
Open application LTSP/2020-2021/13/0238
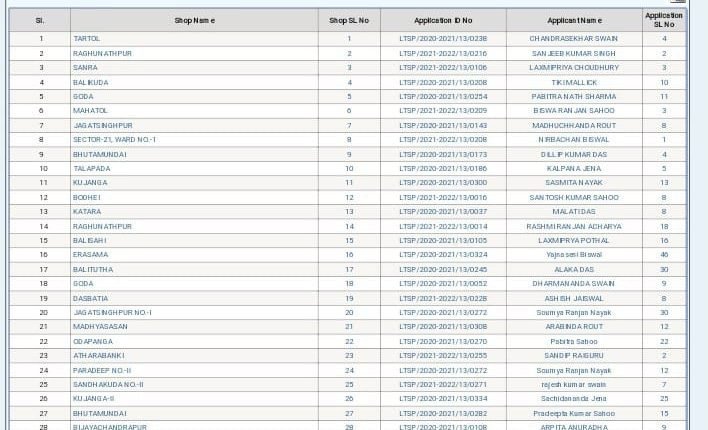point(443,39)
